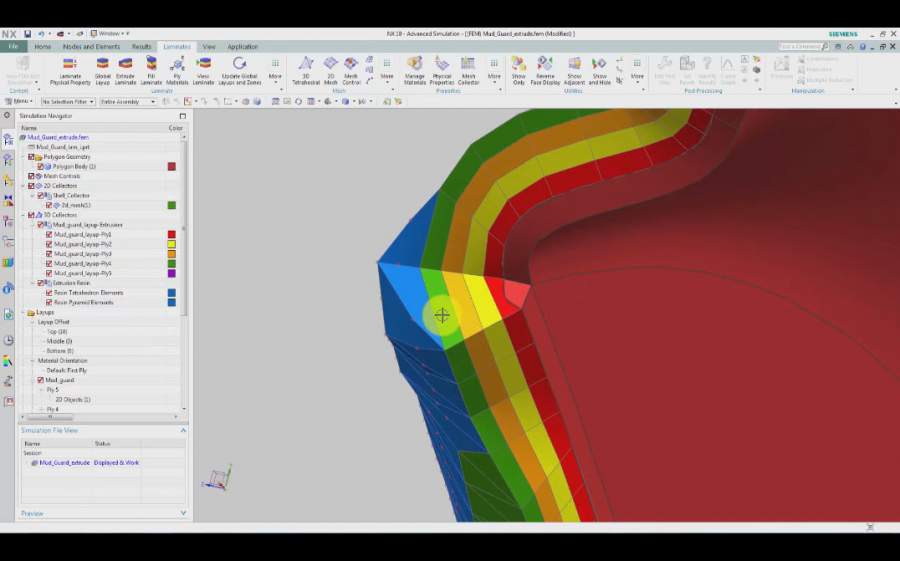The height and width of the screenshot is (561, 900).
Task: Switch to the Nodes and Elements tab
Action: (92, 47)
